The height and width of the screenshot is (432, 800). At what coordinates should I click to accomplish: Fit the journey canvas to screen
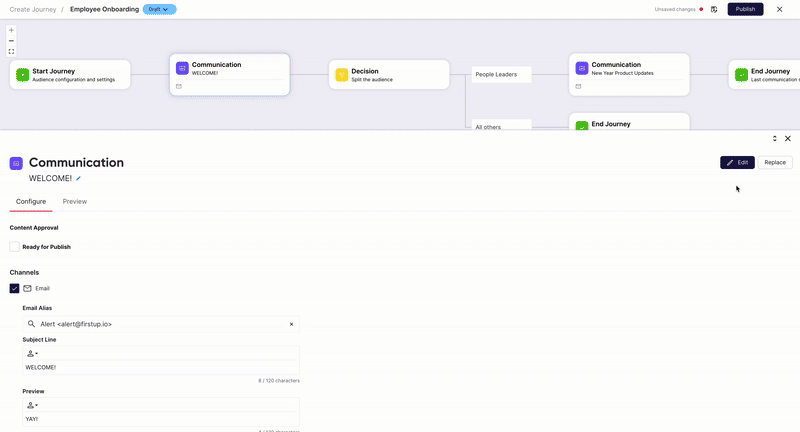tap(11, 52)
